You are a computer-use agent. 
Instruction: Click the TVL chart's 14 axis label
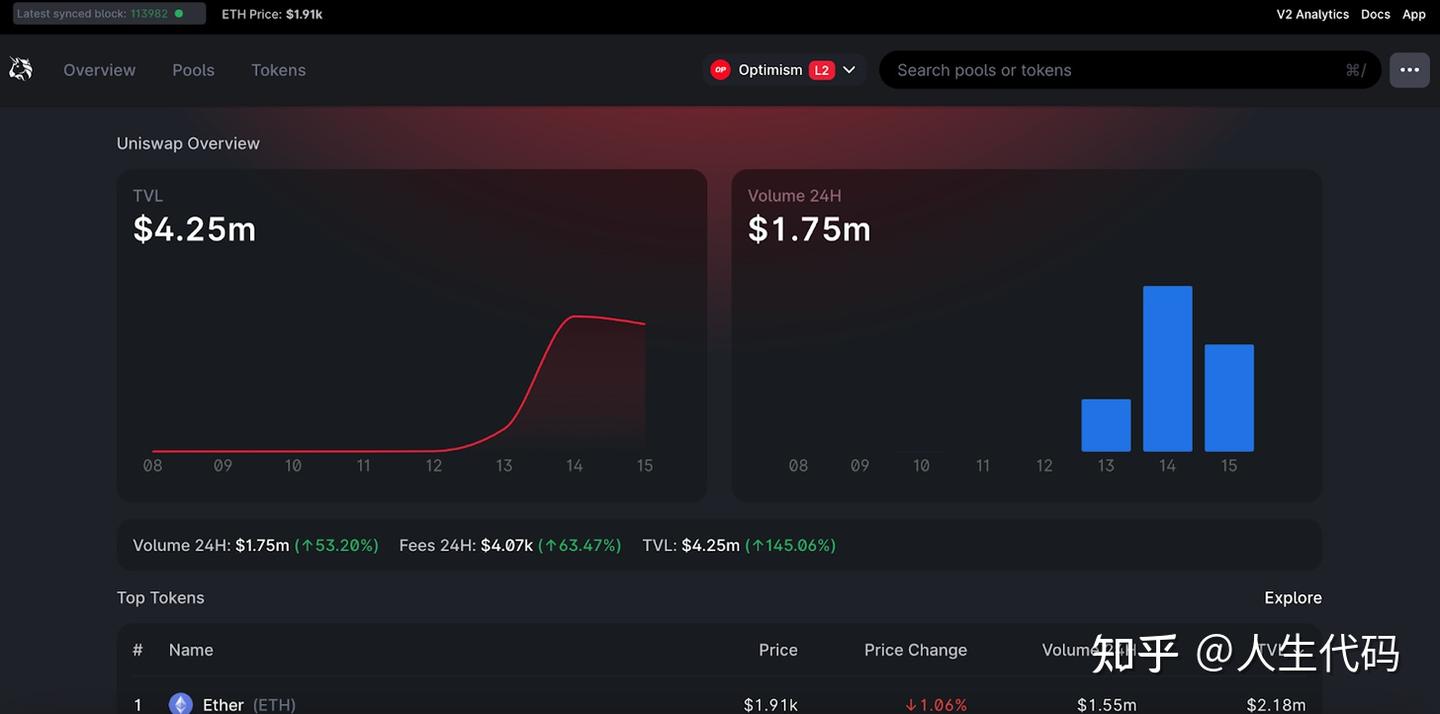coord(574,465)
